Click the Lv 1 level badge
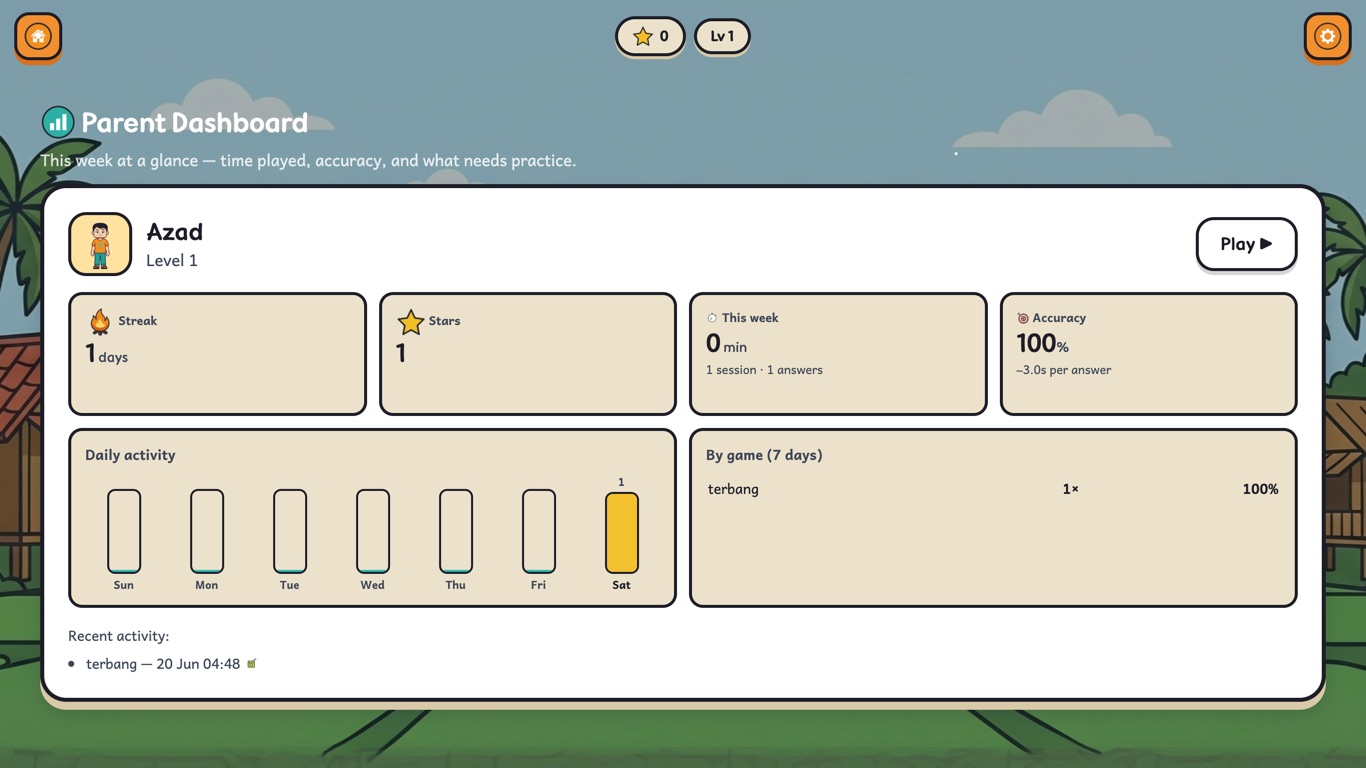 pos(722,36)
